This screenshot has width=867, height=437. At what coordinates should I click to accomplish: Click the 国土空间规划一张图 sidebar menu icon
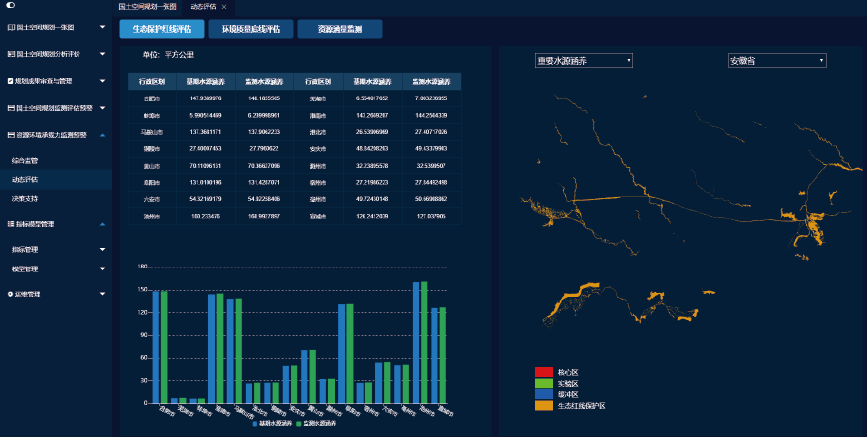pyautogui.click(x=10, y=28)
